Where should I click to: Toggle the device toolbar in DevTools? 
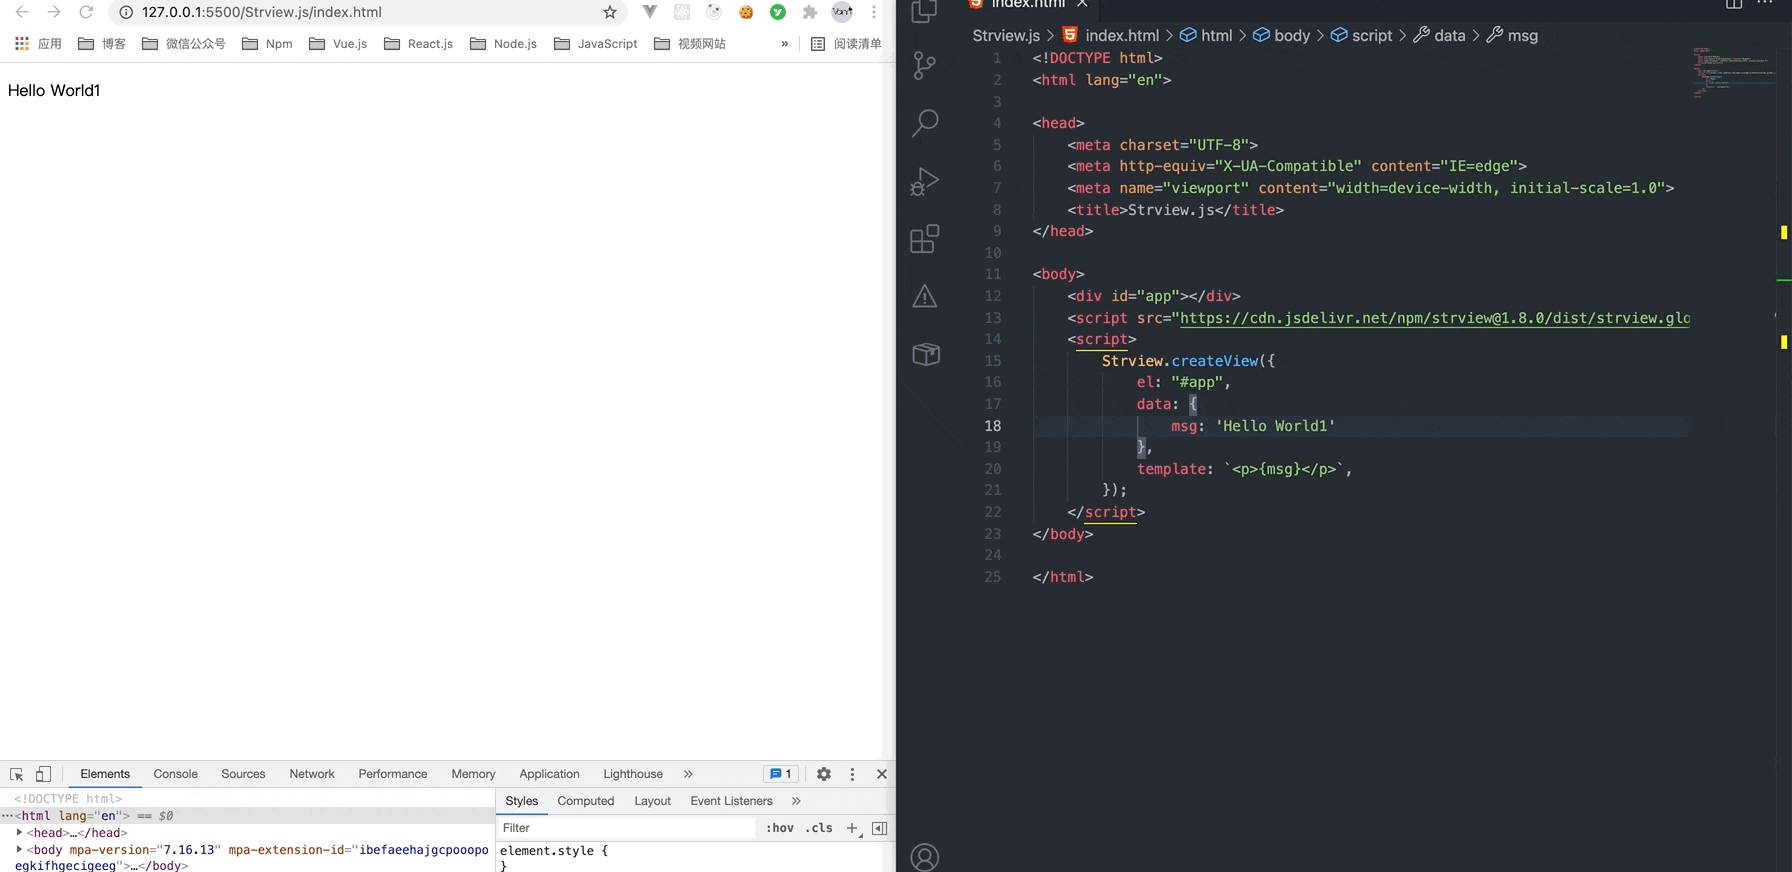tap(43, 774)
